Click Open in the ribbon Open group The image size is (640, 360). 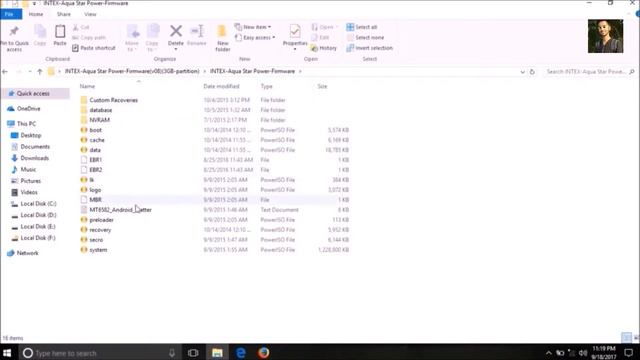[324, 27]
